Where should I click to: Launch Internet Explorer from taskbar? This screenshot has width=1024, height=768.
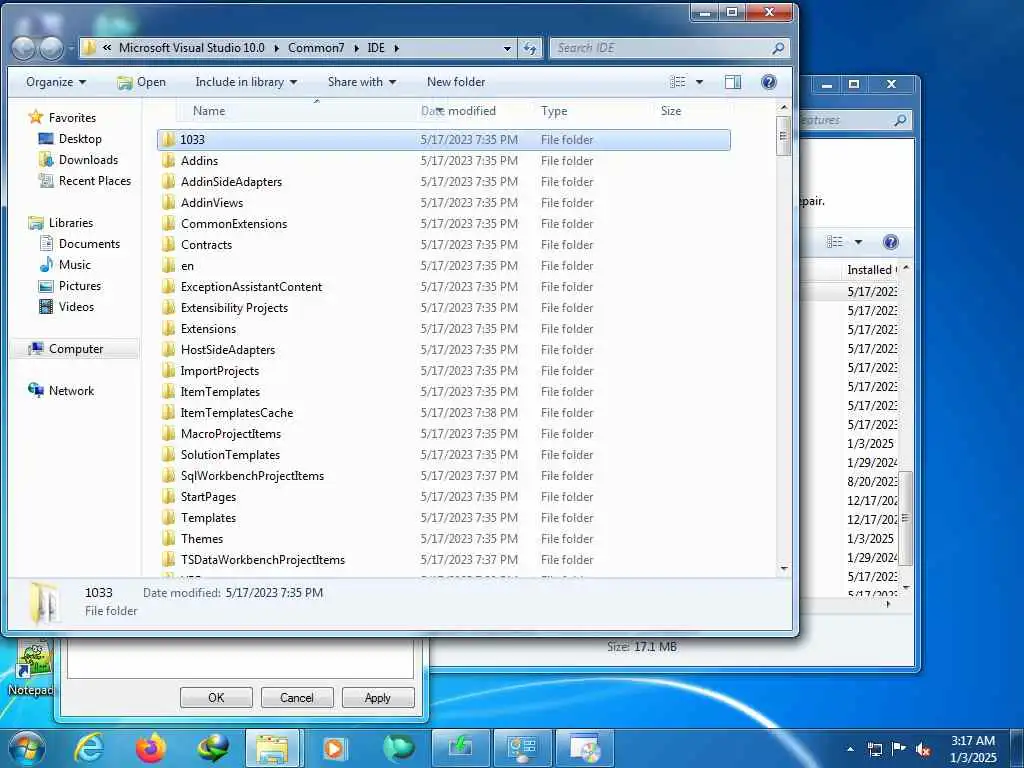(x=88, y=748)
